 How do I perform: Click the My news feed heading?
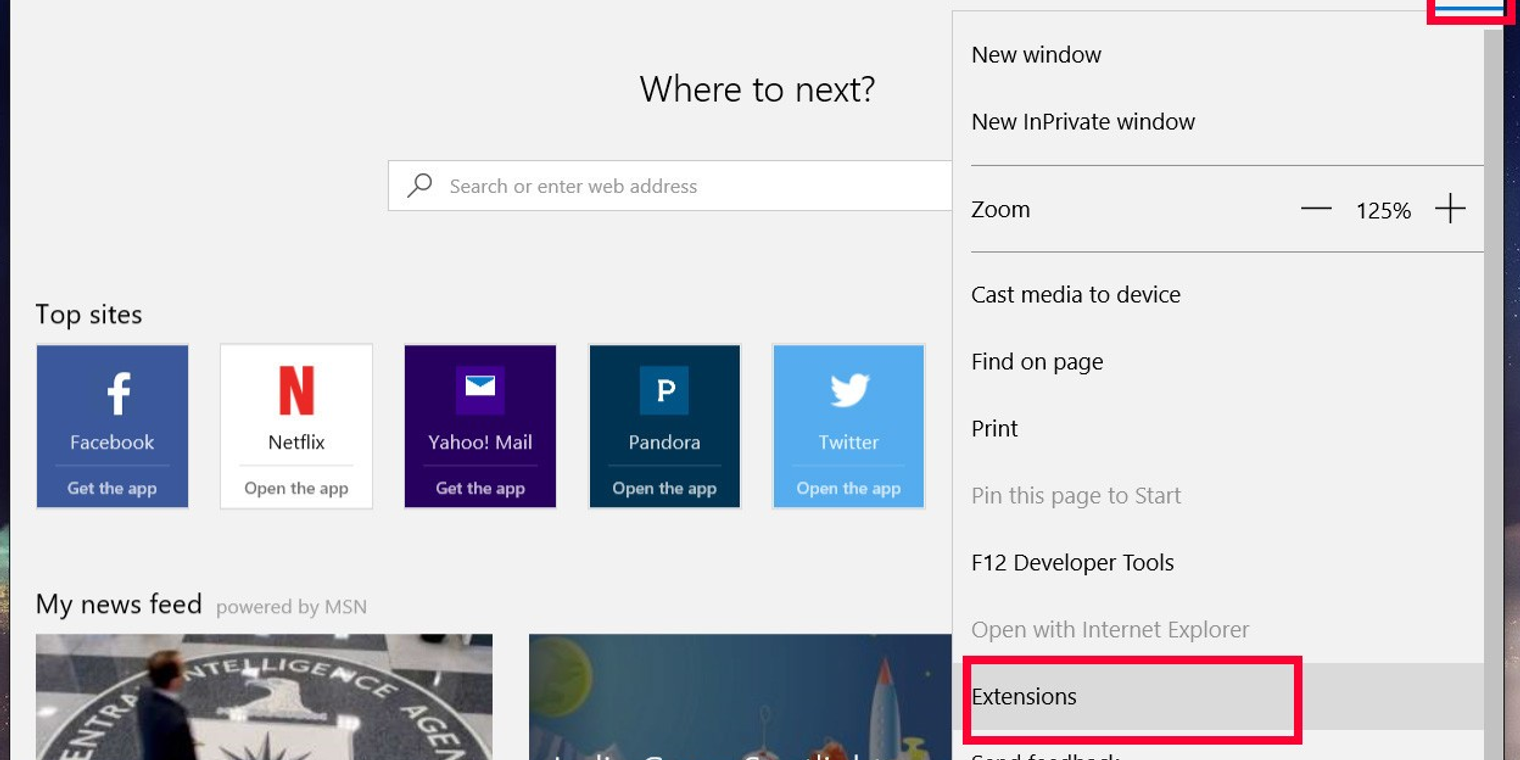tap(119, 605)
